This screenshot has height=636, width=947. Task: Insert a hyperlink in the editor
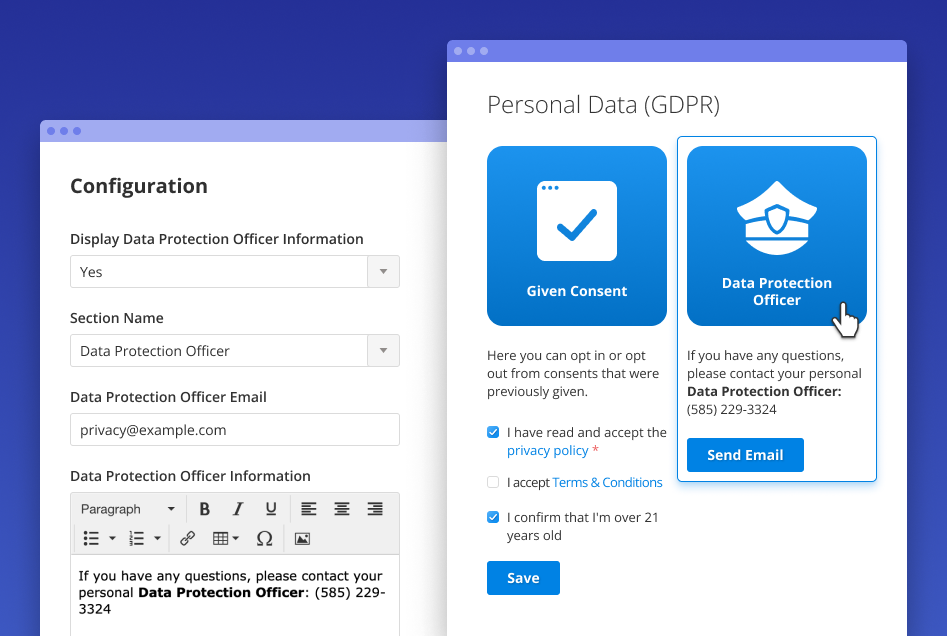(187, 538)
